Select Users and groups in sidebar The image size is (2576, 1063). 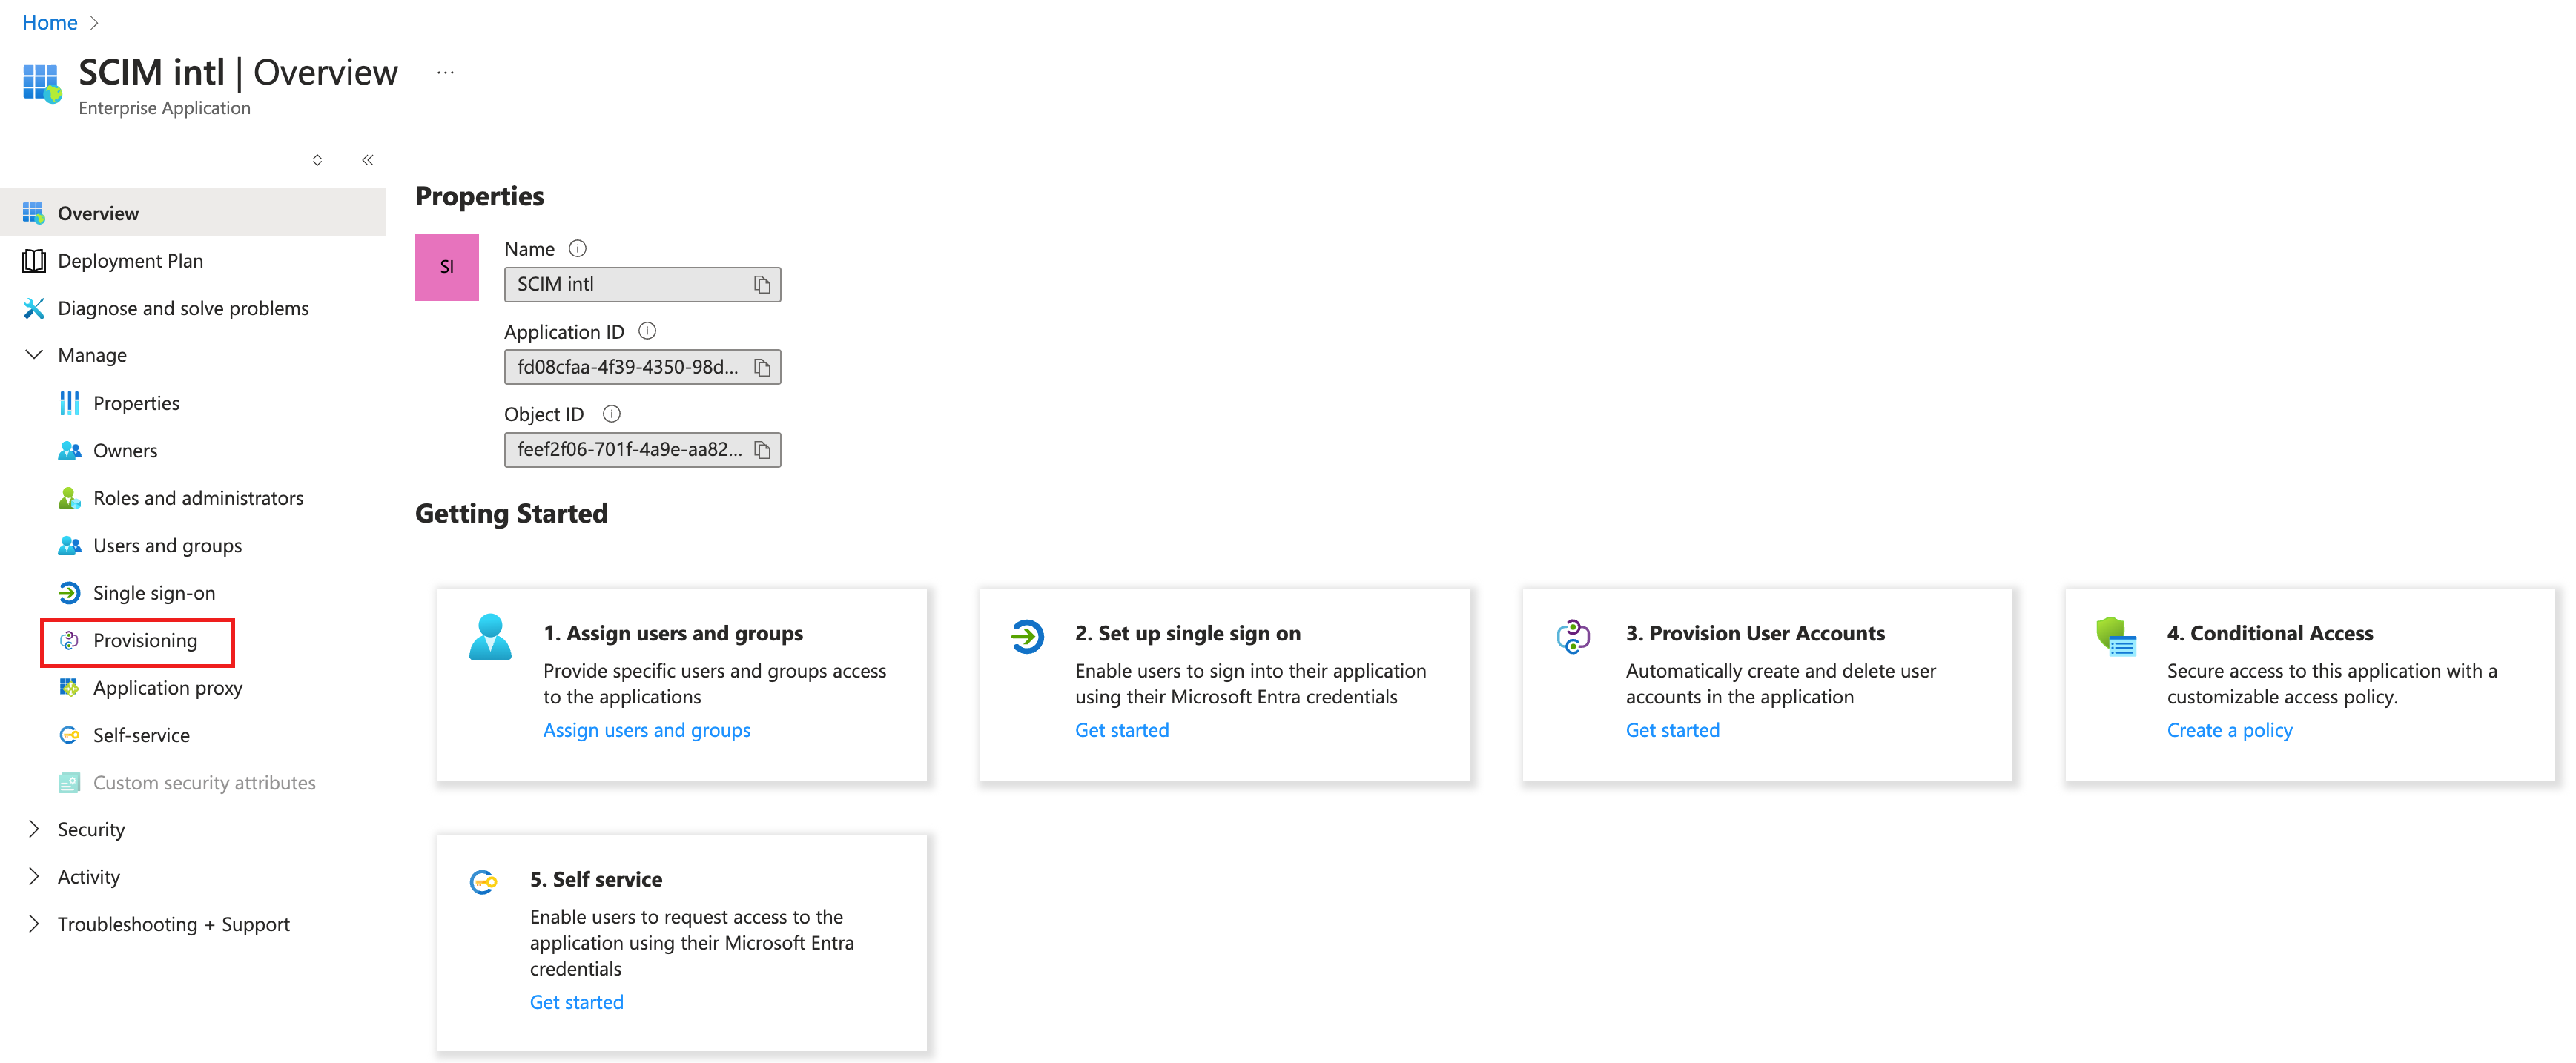167,546
